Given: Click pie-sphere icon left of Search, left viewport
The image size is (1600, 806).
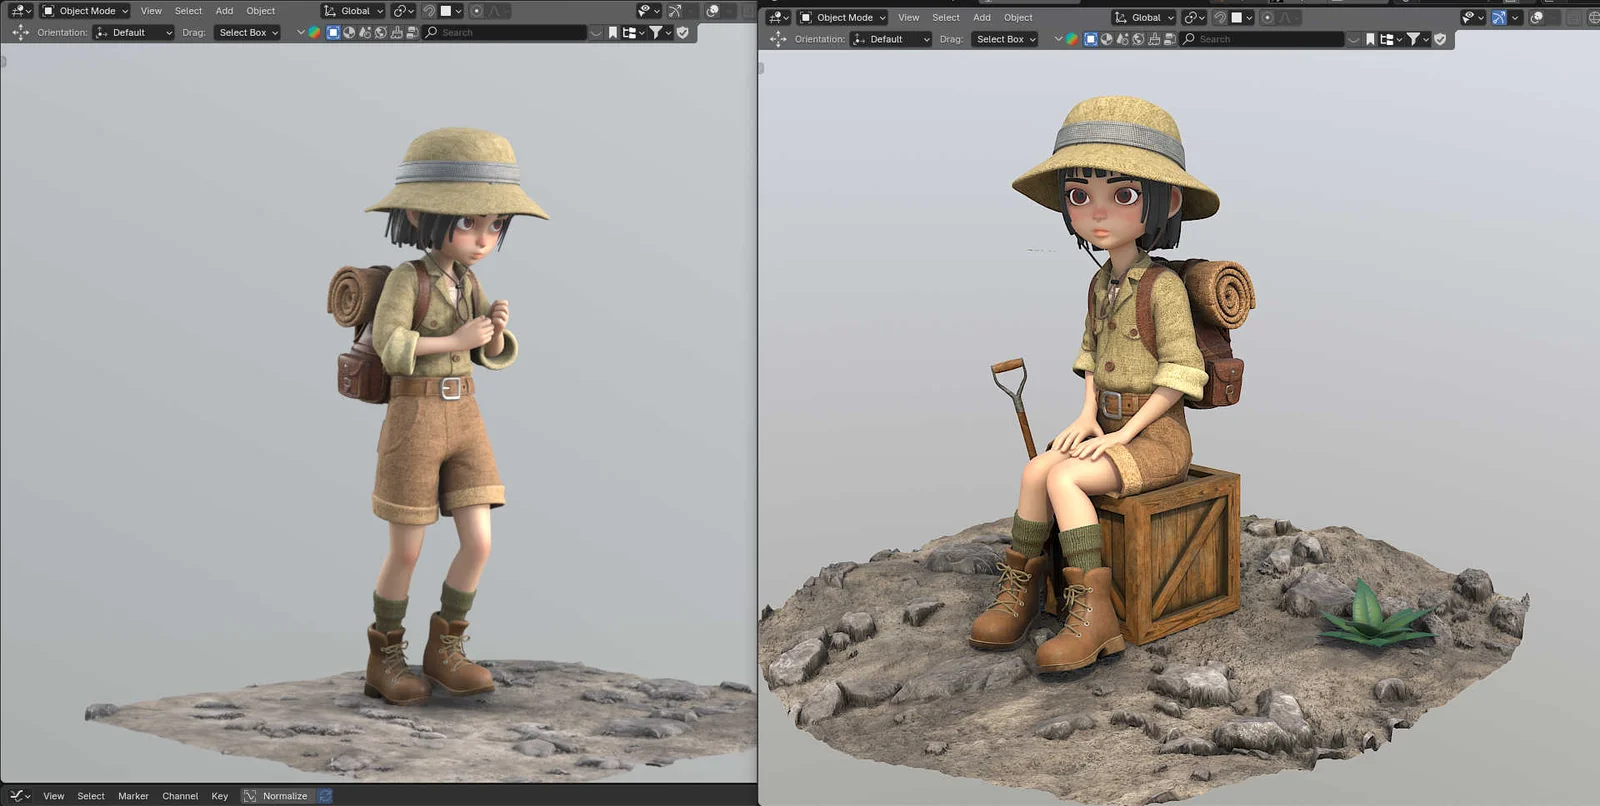Looking at the screenshot, I should click(x=349, y=32).
